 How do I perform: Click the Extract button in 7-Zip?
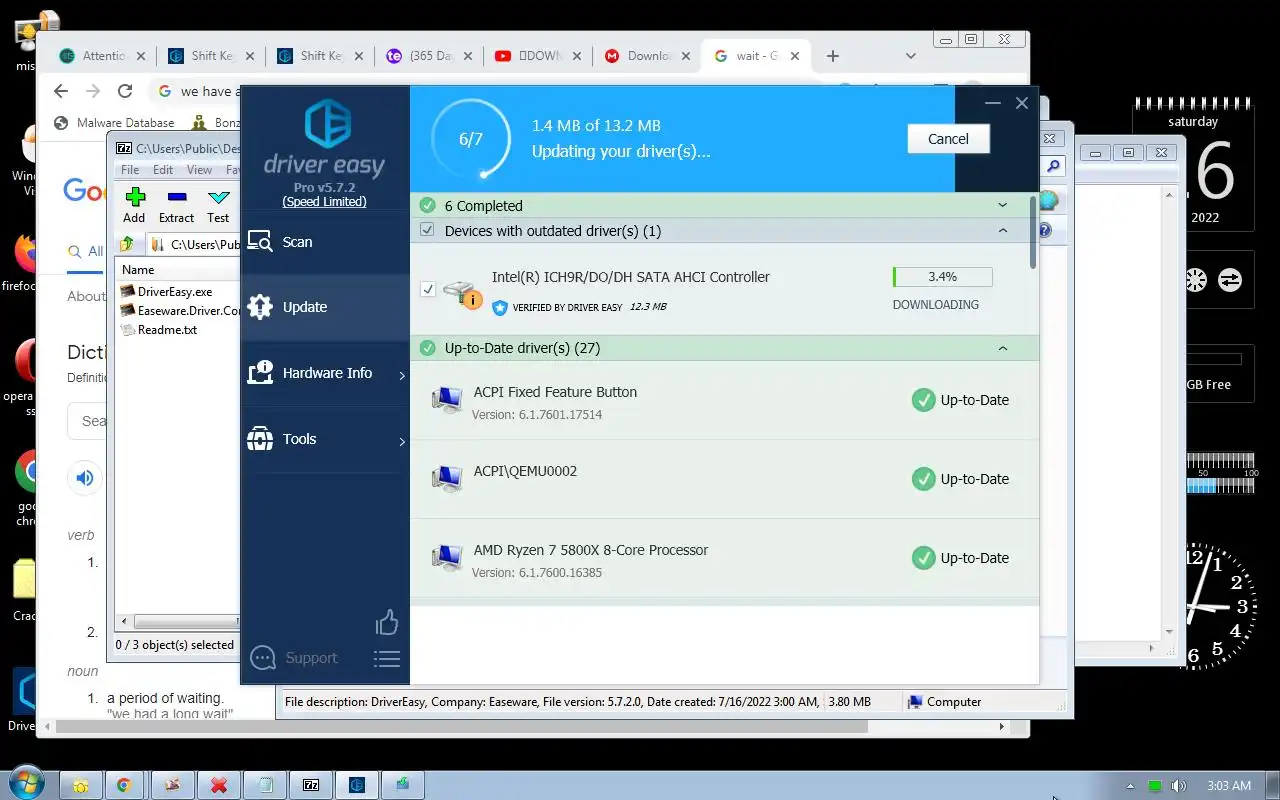click(x=176, y=205)
